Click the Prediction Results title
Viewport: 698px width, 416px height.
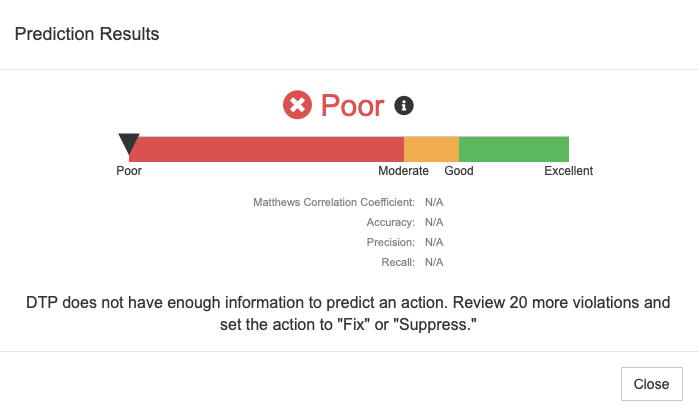(87, 34)
